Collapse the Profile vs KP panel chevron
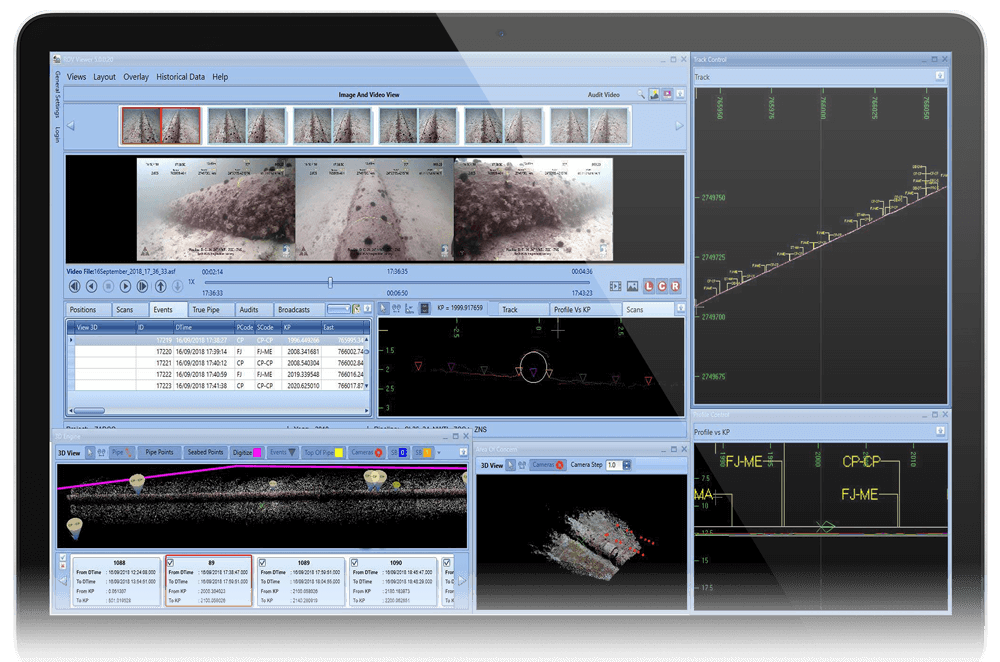Viewport: 1000px width, 662px height. 939,431
